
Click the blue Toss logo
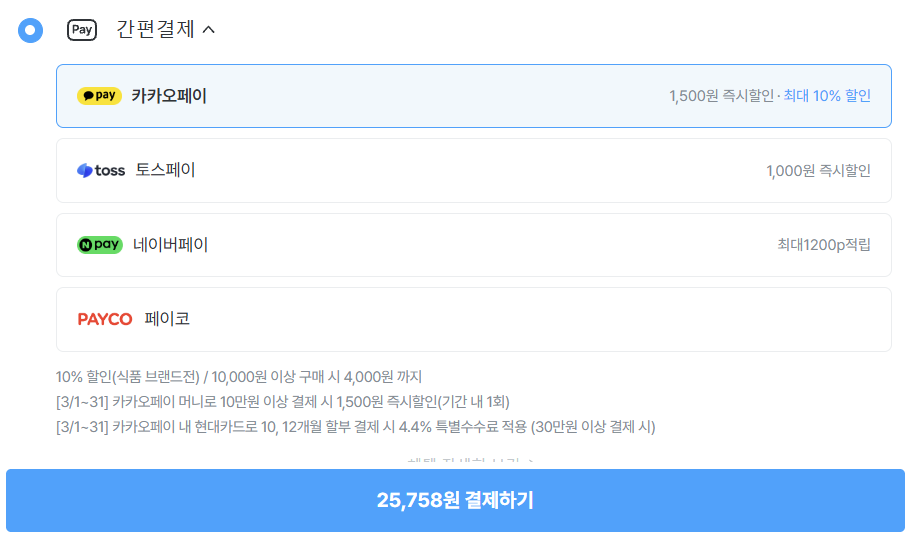click(101, 170)
